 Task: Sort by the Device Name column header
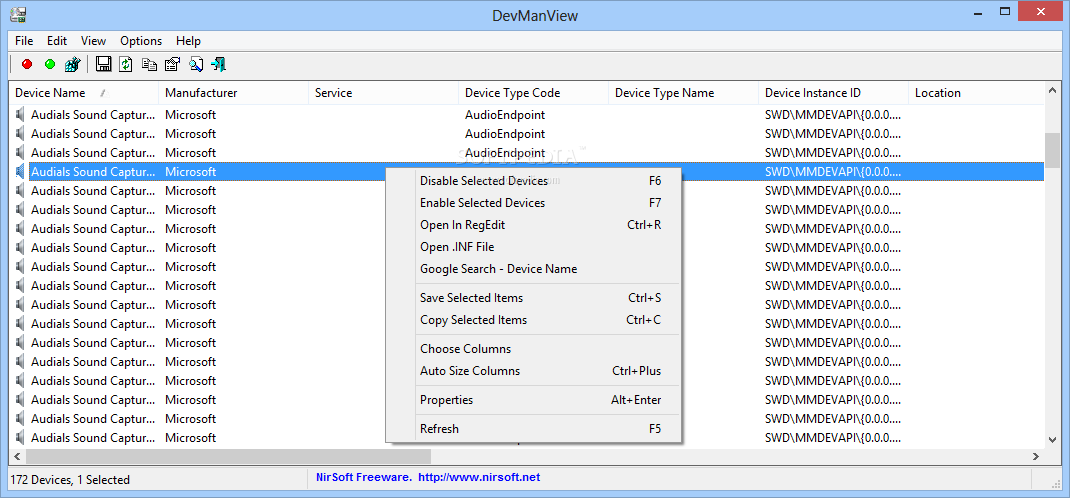click(x=83, y=93)
